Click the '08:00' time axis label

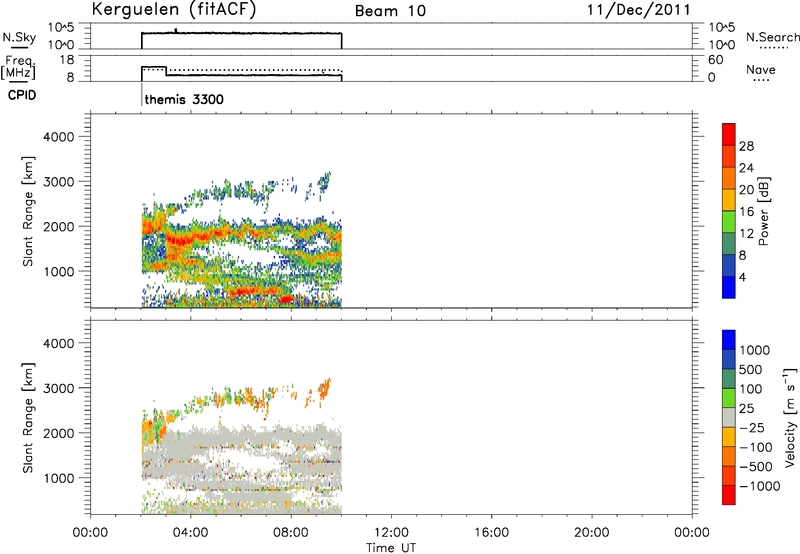click(291, 533)
